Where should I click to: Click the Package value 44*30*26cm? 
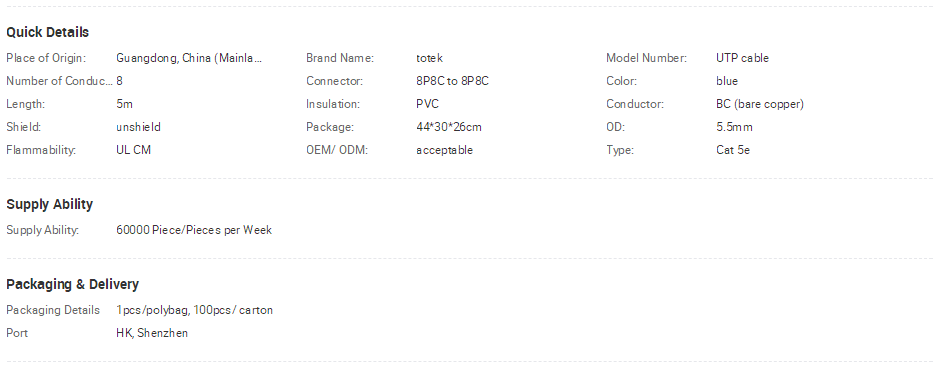coord(448,127)
